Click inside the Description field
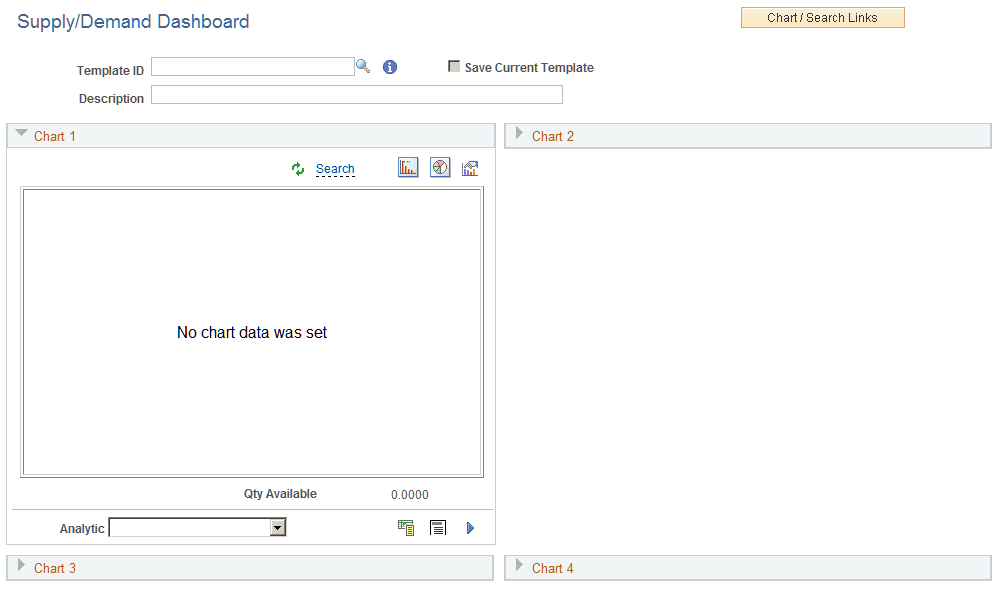Image resolution: width=997 pixels, height=589 pixels. pos(356,94)
